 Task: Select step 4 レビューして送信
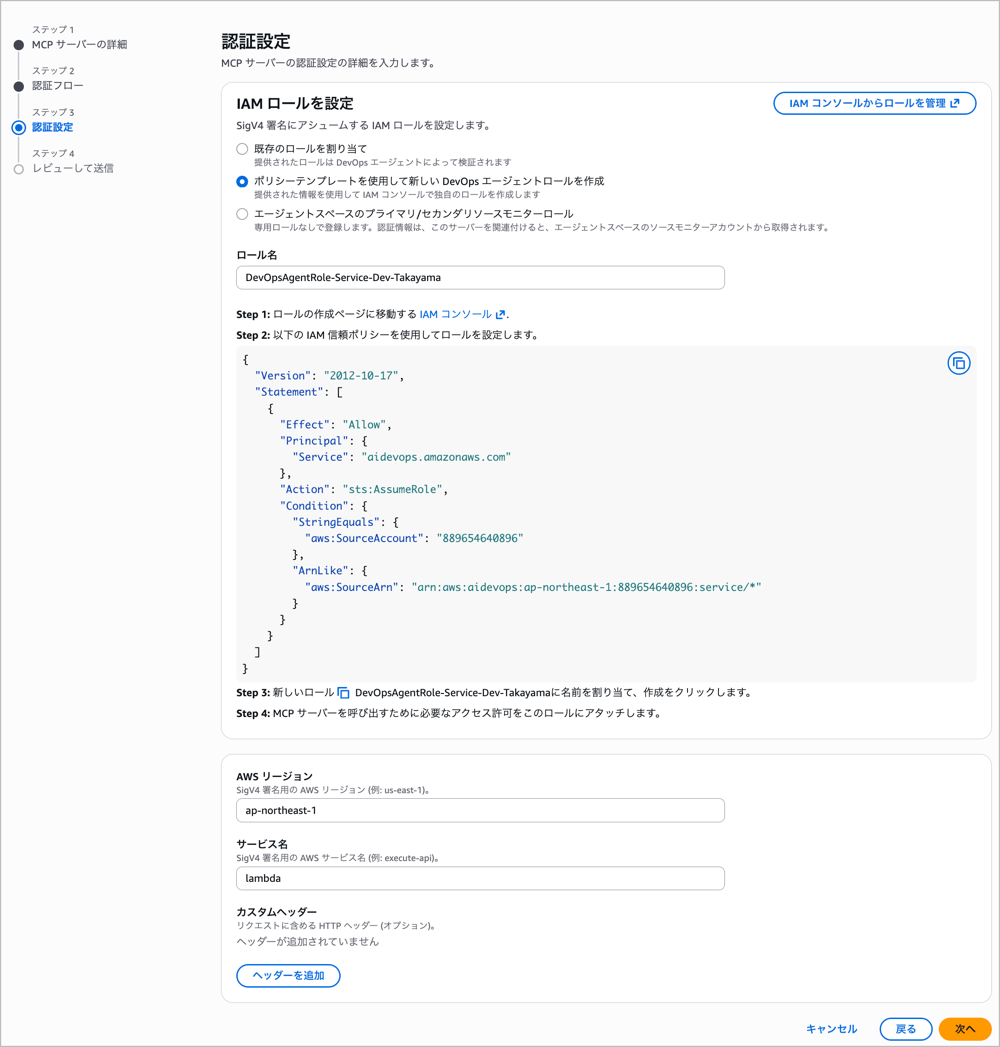tap(73, 168)
